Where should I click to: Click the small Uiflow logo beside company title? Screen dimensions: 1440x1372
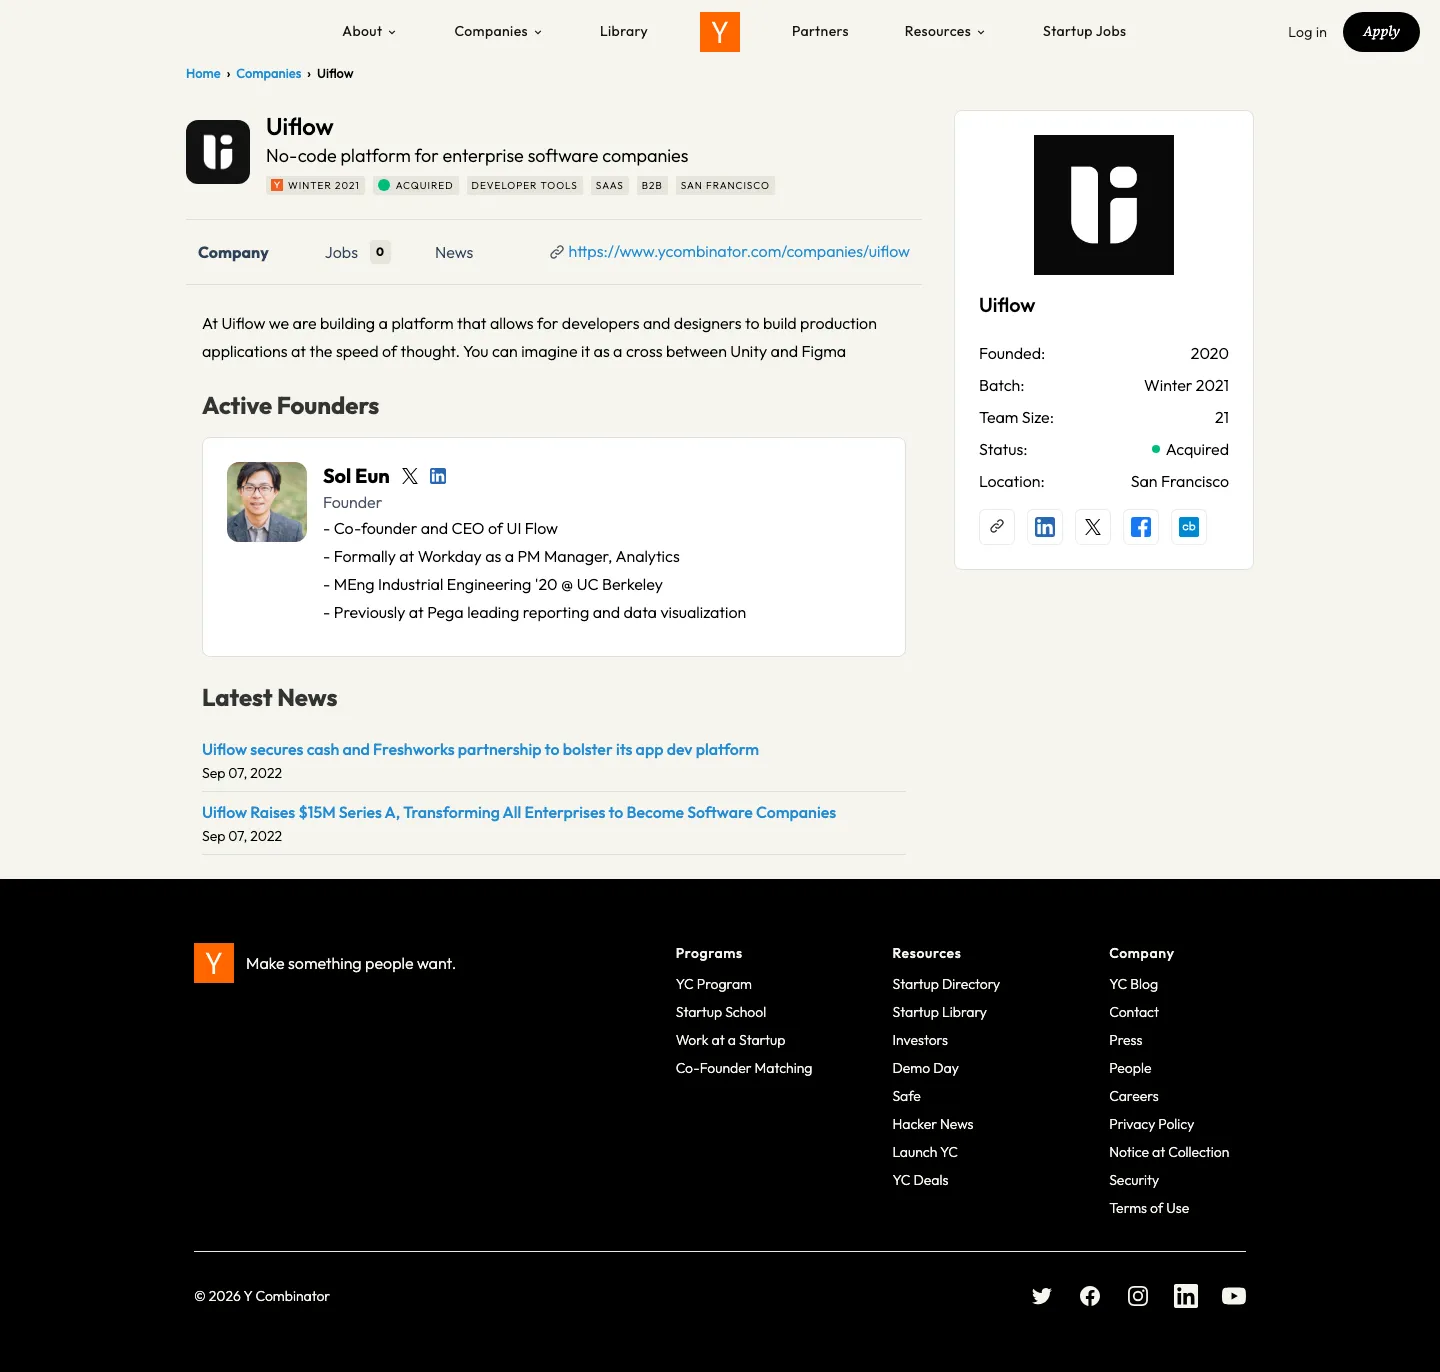(218, 152)
